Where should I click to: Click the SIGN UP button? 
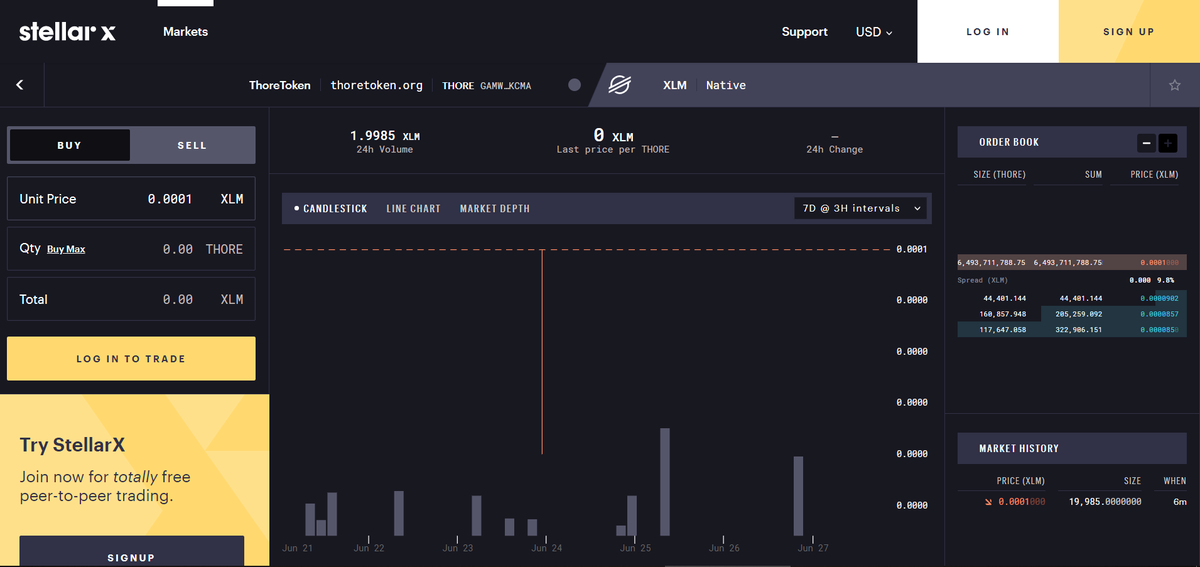point(1129,32)
